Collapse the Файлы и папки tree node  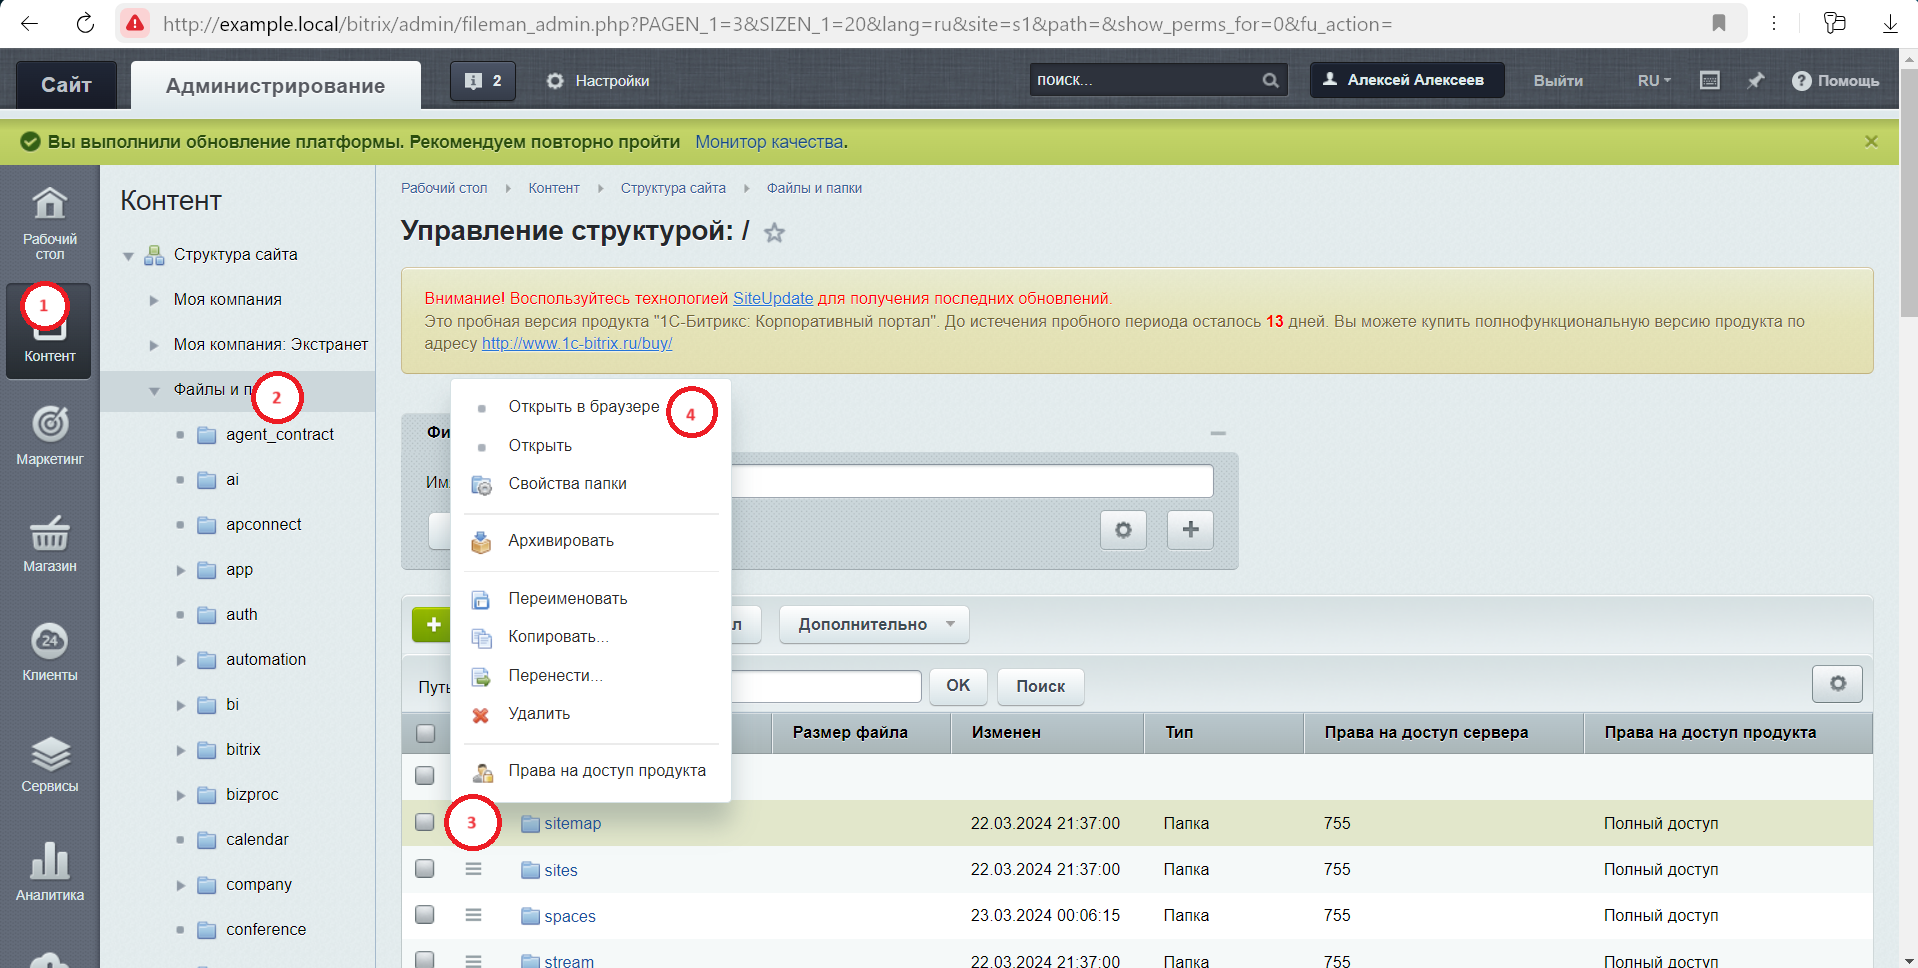click(x=154, y=391)
